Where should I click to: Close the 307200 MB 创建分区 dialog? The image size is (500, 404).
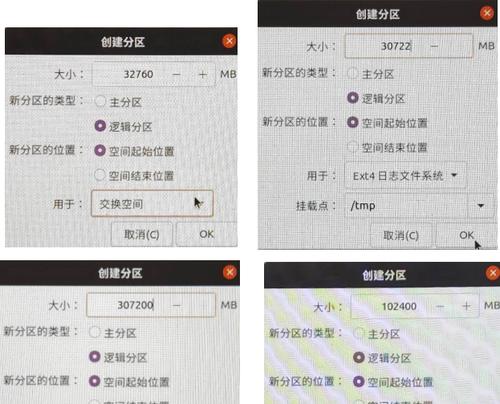click(230, 272)
